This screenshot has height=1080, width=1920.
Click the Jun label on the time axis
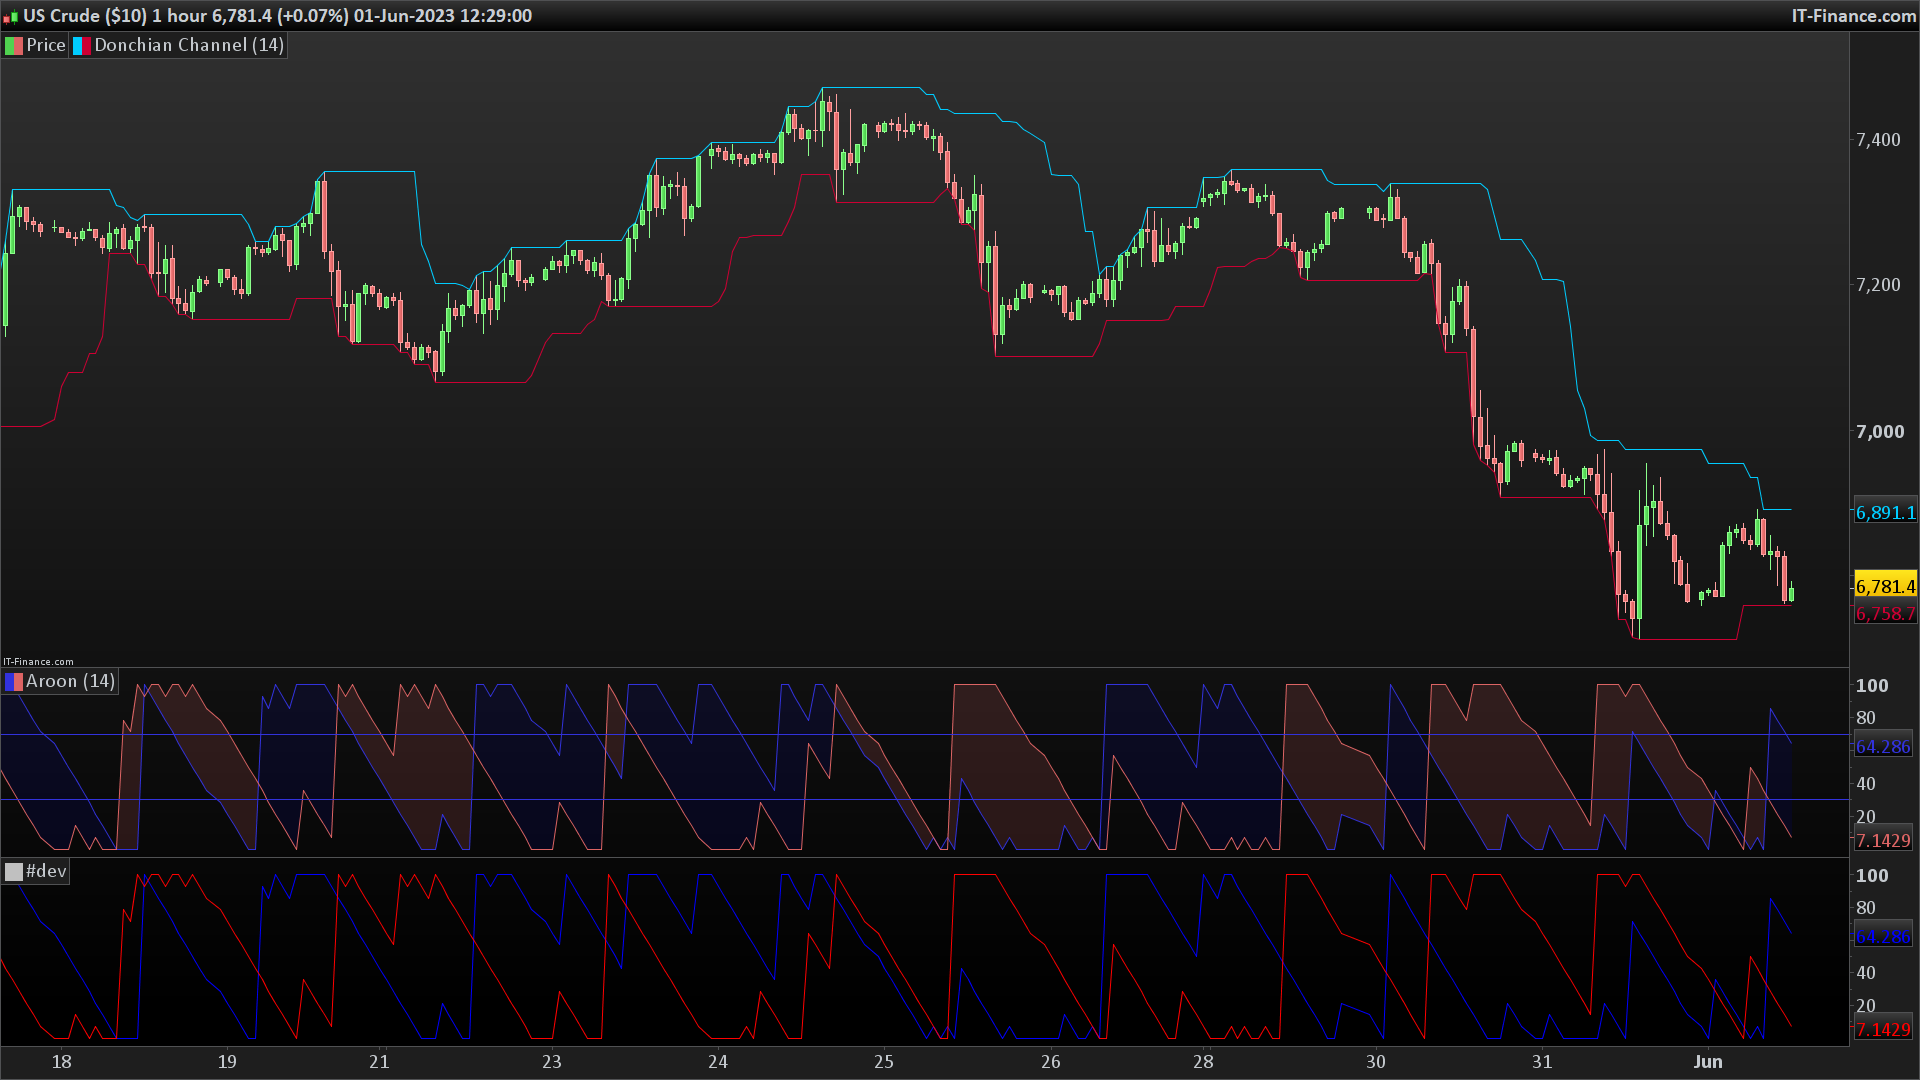coord(1708,1062)
